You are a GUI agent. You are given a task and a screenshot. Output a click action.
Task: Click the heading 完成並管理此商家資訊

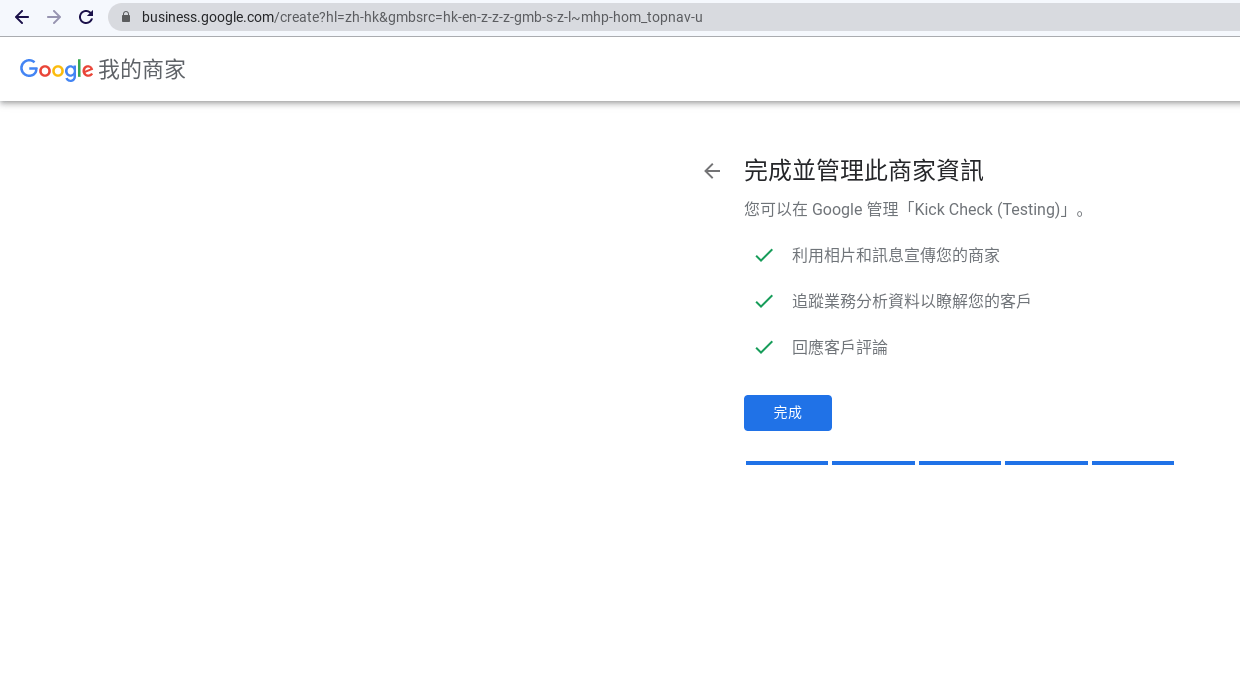(864, 171)
